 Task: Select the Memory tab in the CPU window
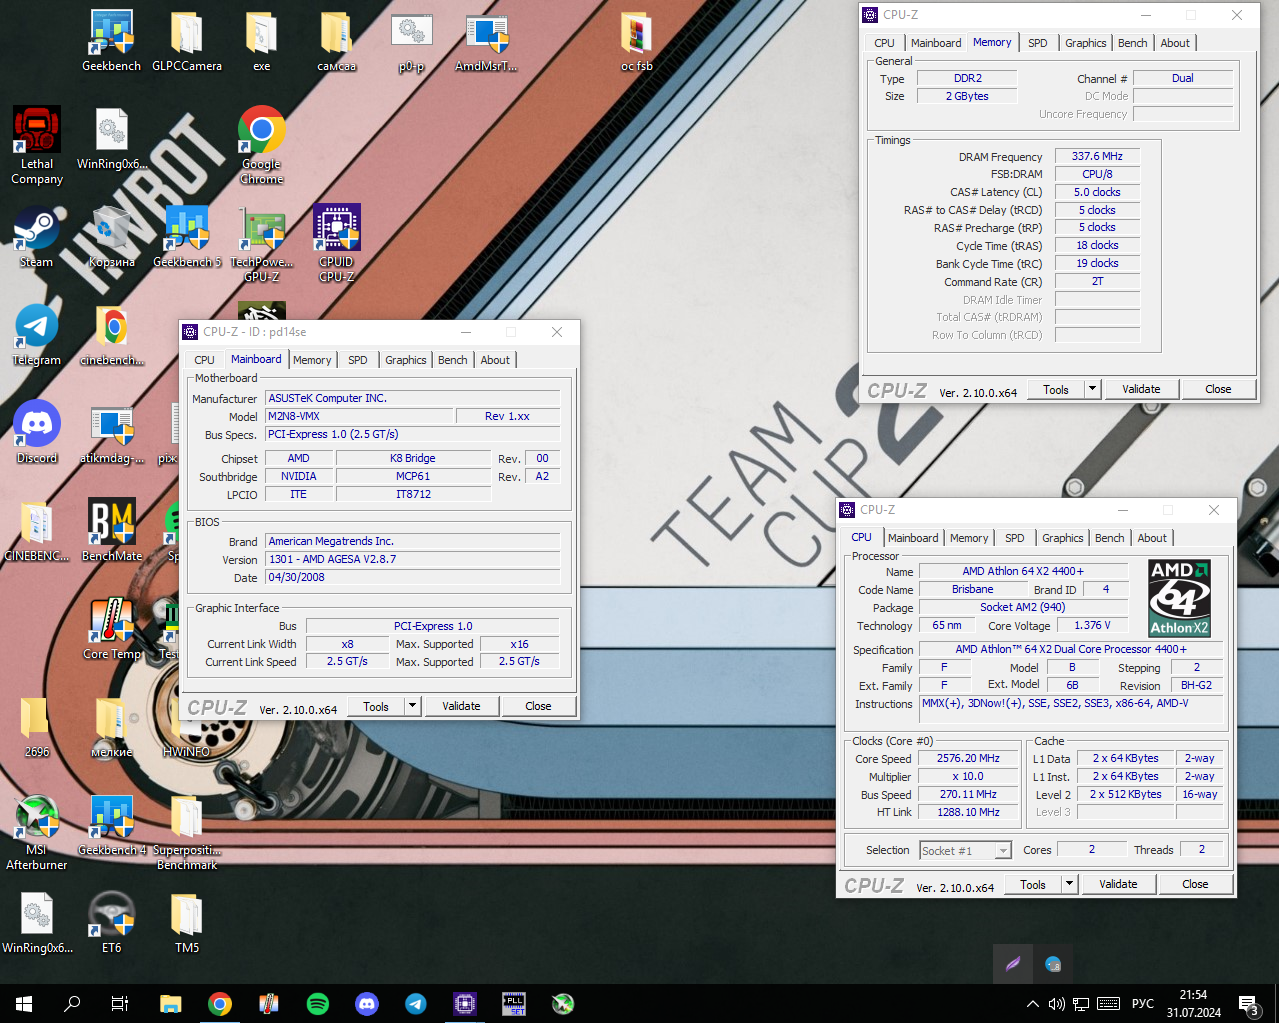969,538
